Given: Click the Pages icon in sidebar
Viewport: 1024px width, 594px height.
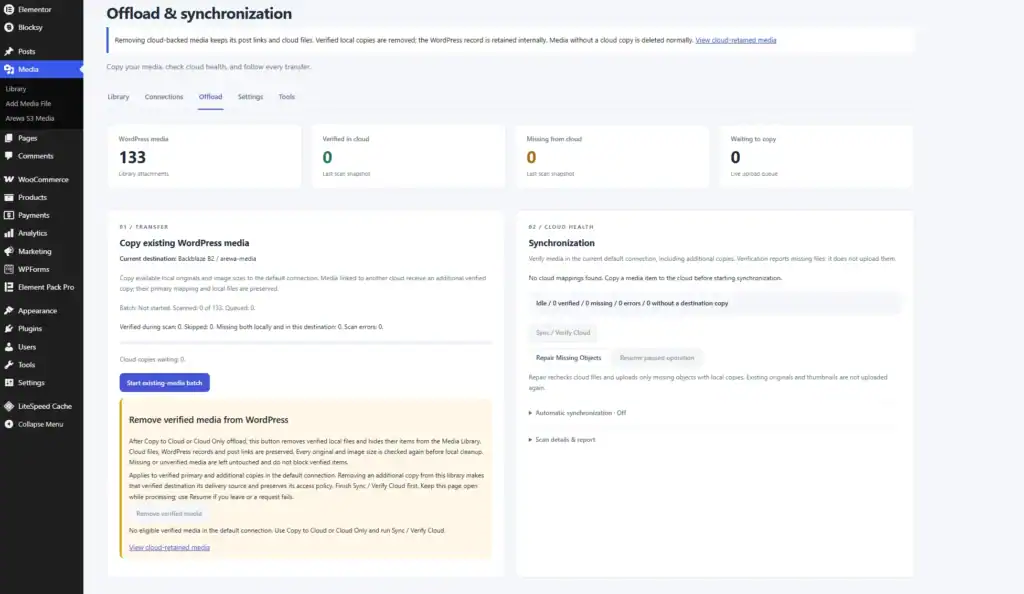Looking at the screenshot, I should click(x=8, y=138).
